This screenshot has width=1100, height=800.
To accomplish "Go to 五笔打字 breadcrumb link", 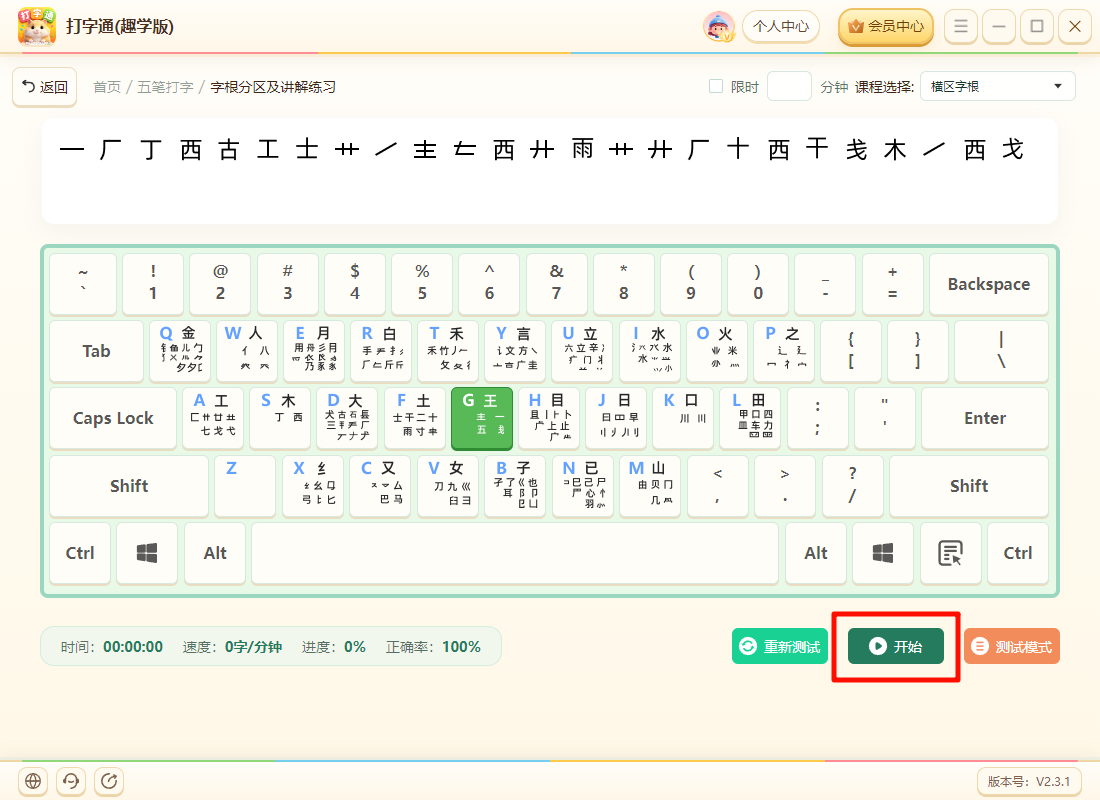I will (x=165, y=87).
